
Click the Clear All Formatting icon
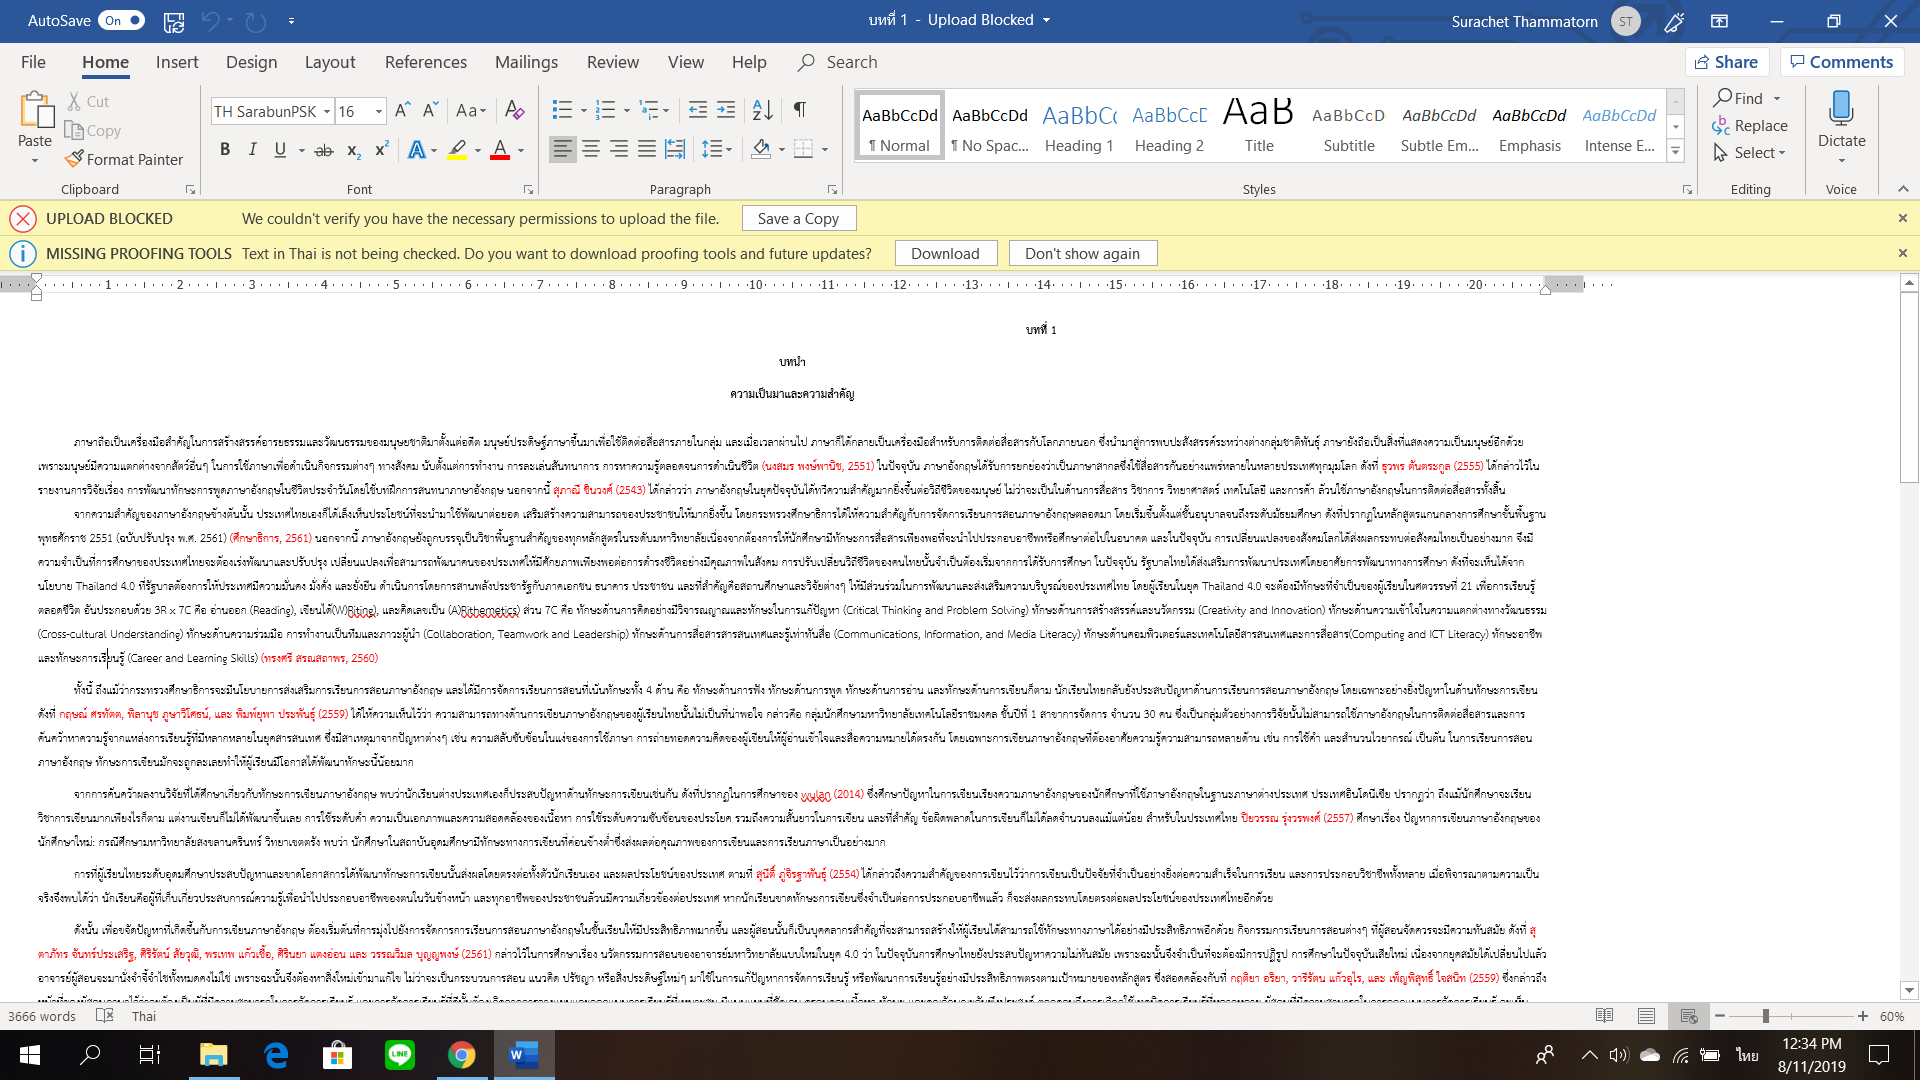coord(514,109)
